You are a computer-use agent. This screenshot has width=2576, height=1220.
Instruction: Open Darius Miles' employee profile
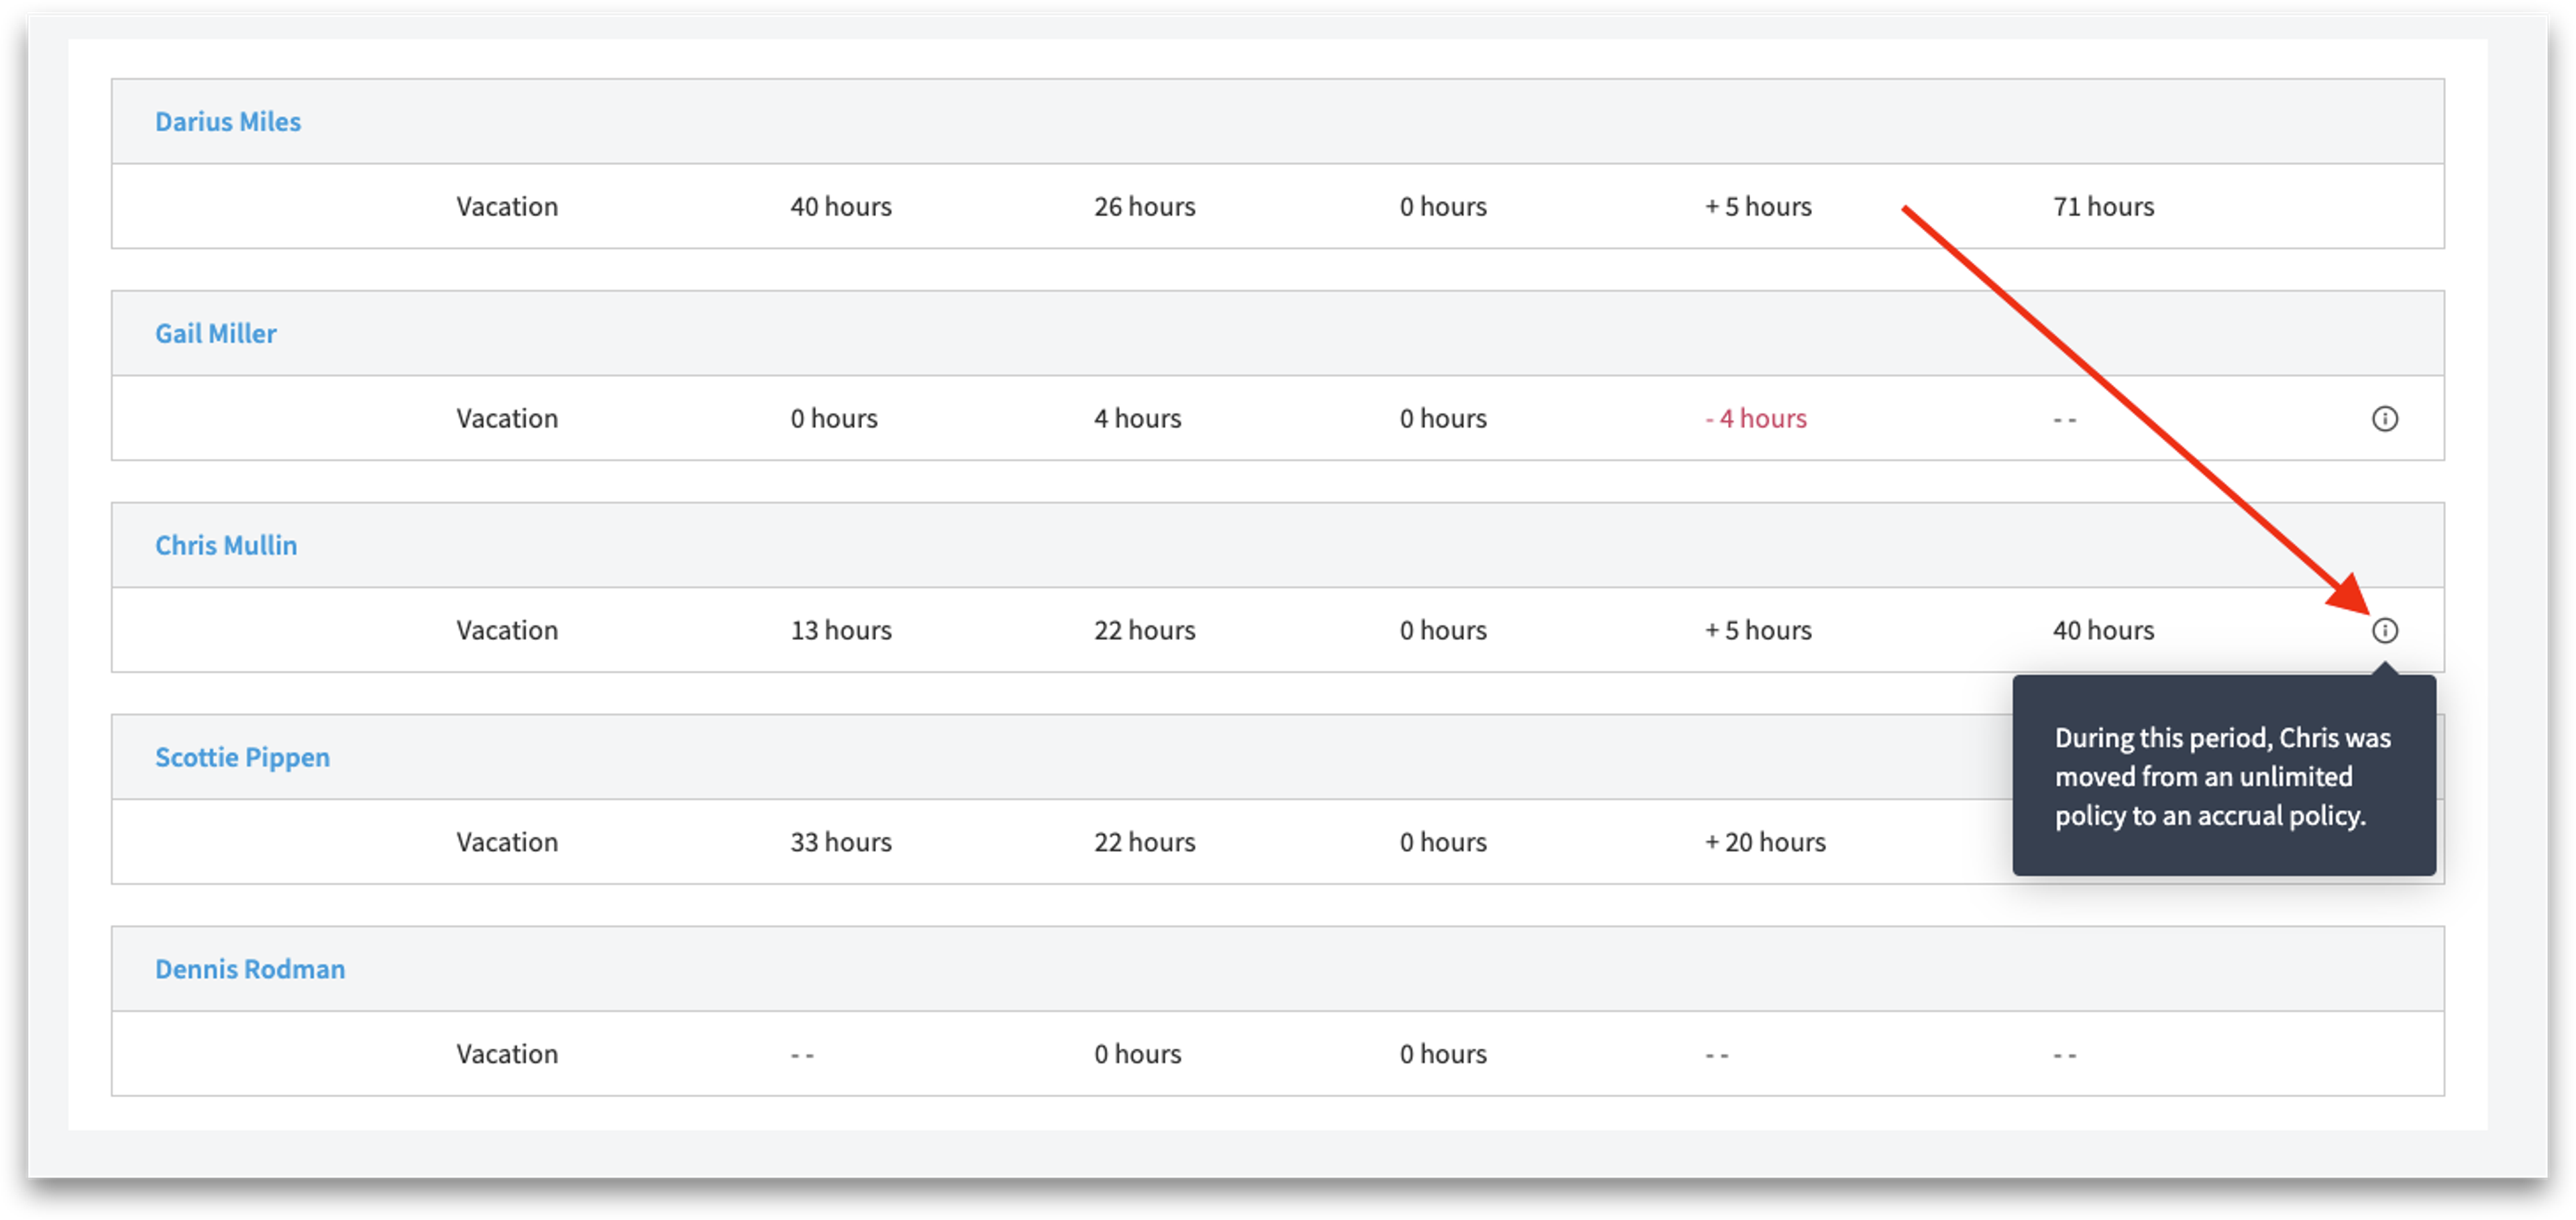228,122
